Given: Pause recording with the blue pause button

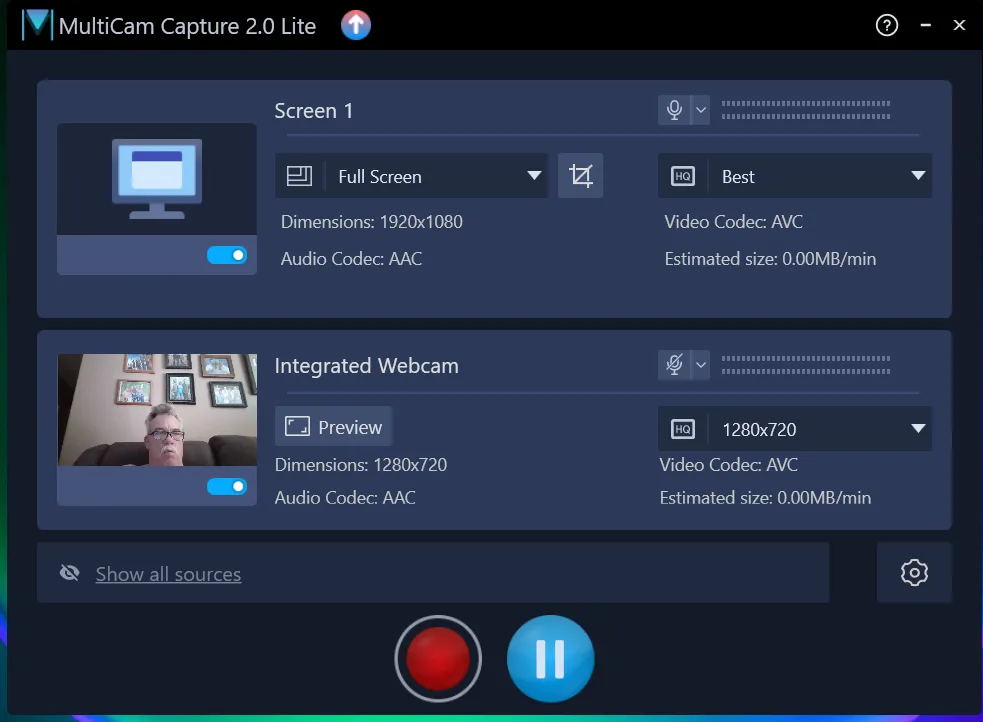Looking at the screenshot, I should [550, 659].
